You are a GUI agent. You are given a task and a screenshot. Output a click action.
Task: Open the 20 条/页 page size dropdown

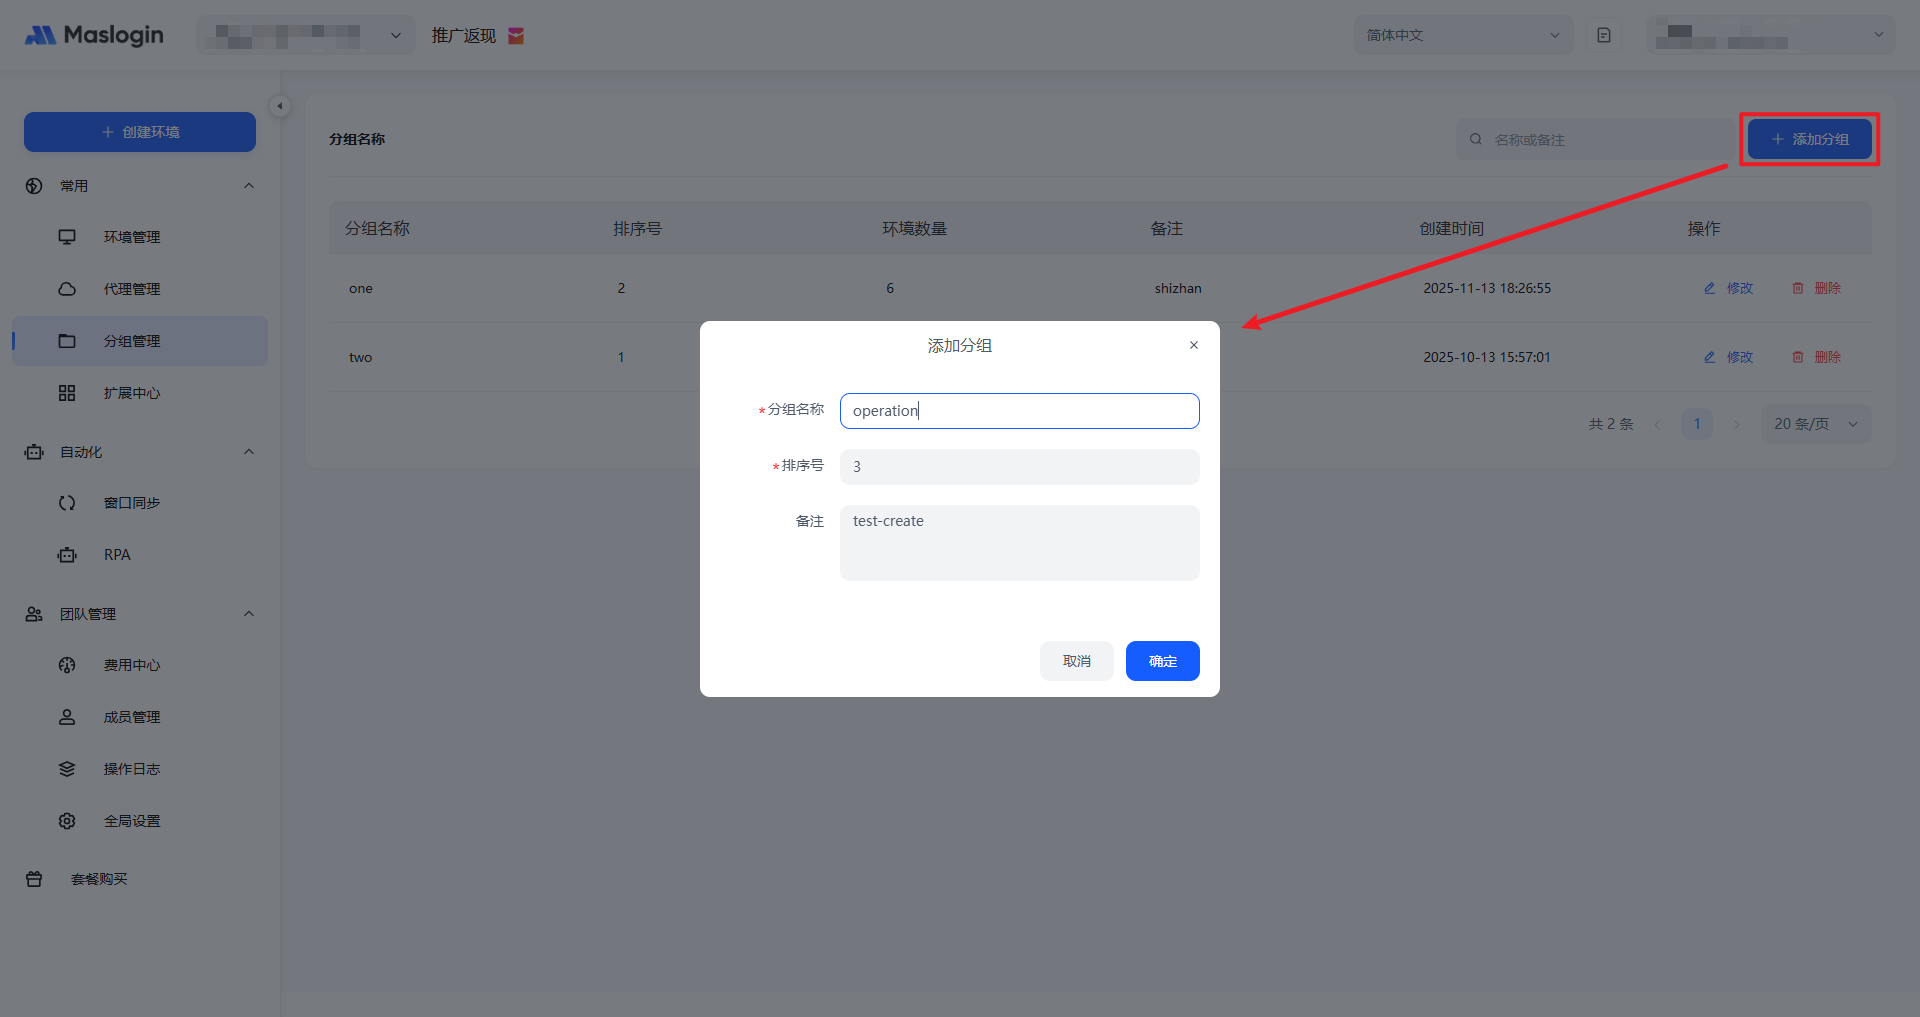coord(1815,424)
